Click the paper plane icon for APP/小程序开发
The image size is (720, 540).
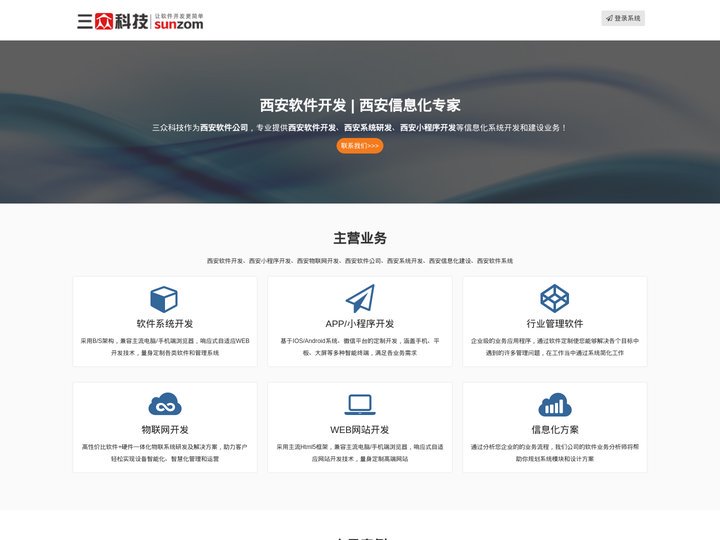pos(360,298)
